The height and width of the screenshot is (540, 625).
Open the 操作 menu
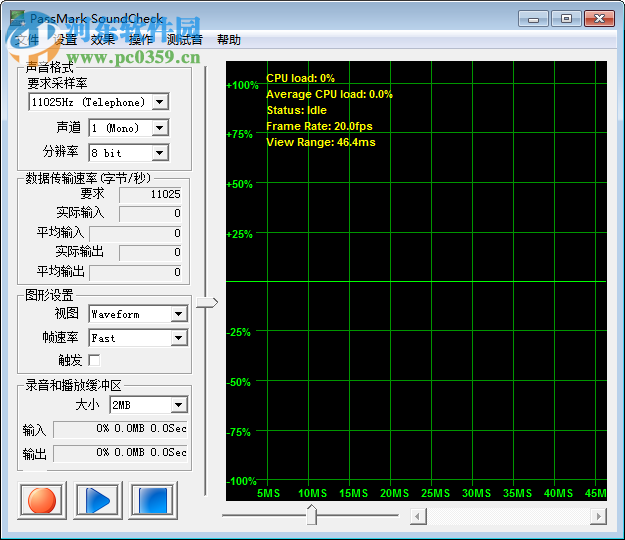click(x=141, y=40)
